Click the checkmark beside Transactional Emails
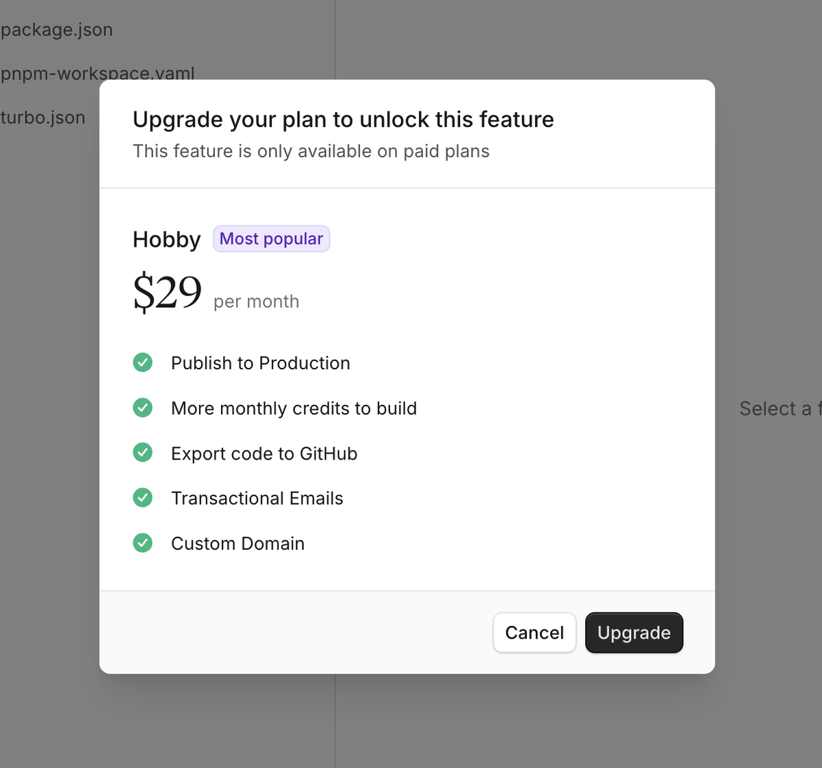Viewport: 822px width, 768px height. pyautogui.click(x=143, y=497)
